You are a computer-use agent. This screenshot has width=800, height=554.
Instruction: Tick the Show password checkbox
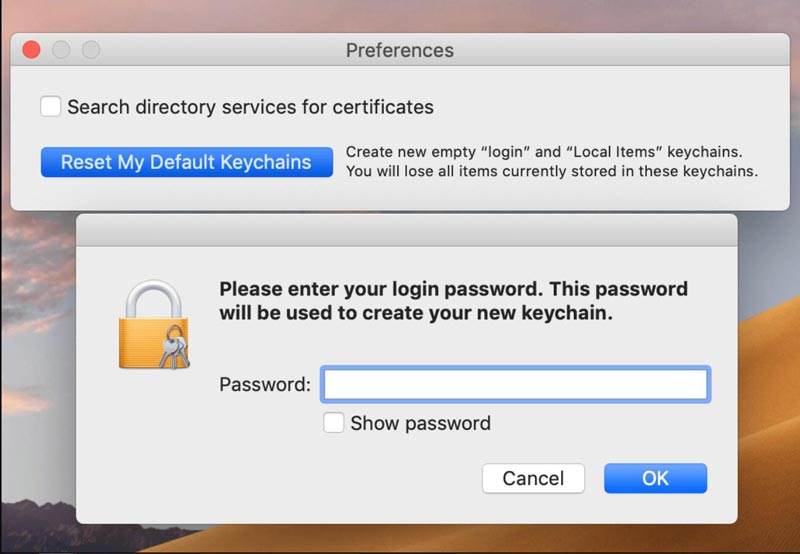[x=333, y=423]
